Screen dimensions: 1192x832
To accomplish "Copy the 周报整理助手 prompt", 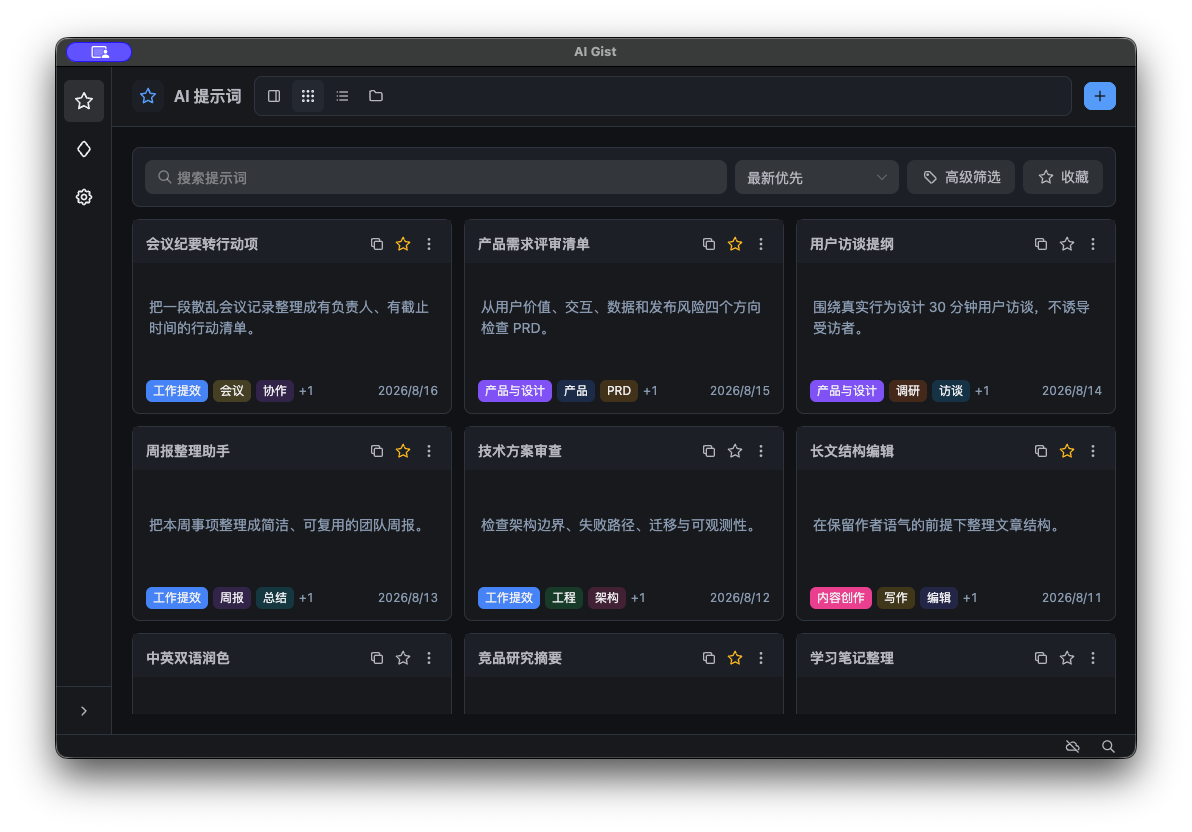I will tap(376, 451).
